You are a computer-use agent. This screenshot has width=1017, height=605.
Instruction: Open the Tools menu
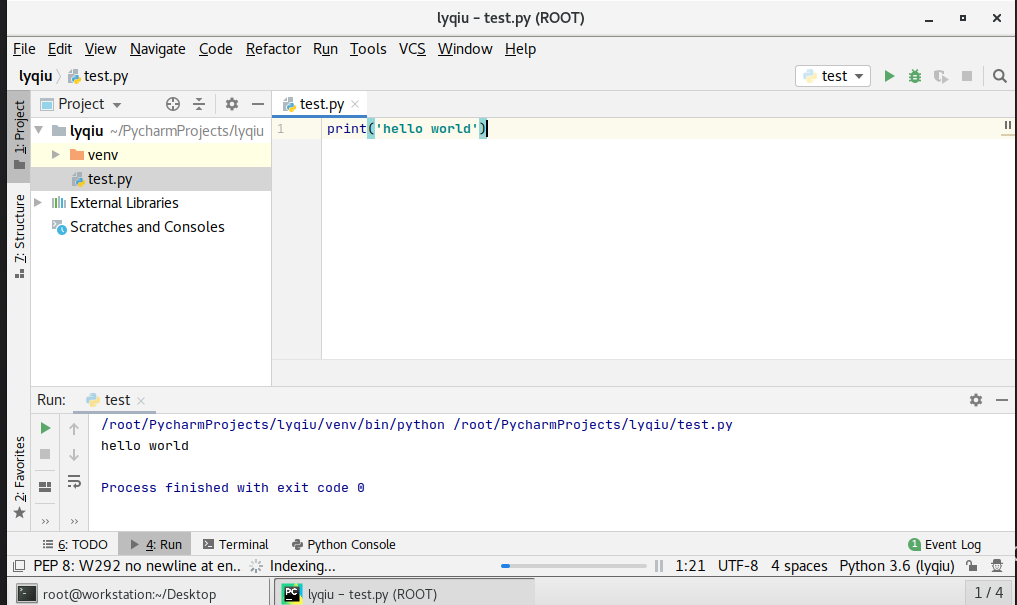pyautogui.click(x=368, y=49)
